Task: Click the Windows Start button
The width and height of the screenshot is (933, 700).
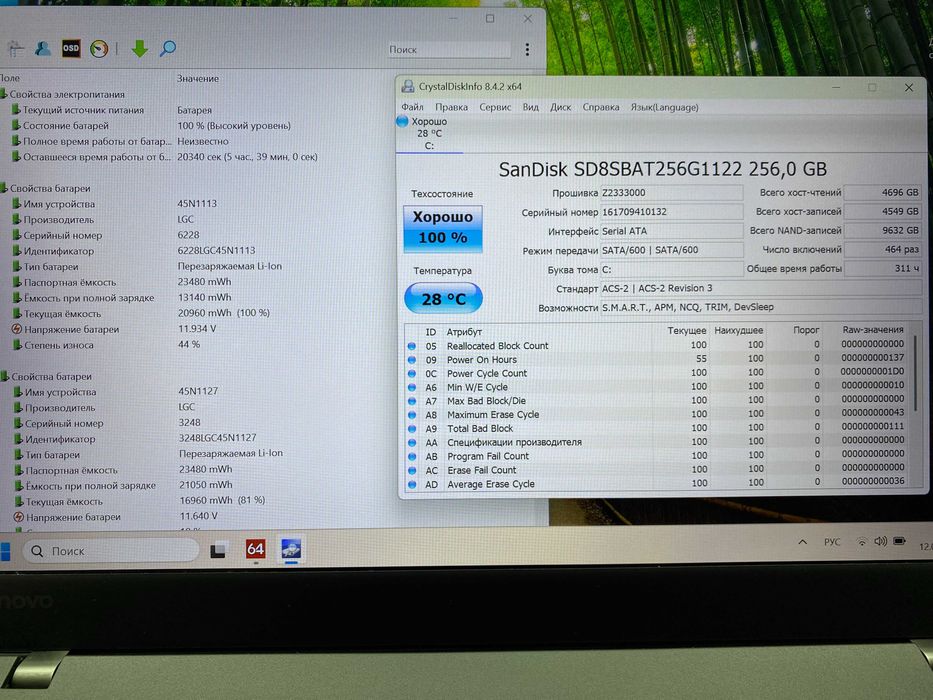Action: (x=5, y=551)
